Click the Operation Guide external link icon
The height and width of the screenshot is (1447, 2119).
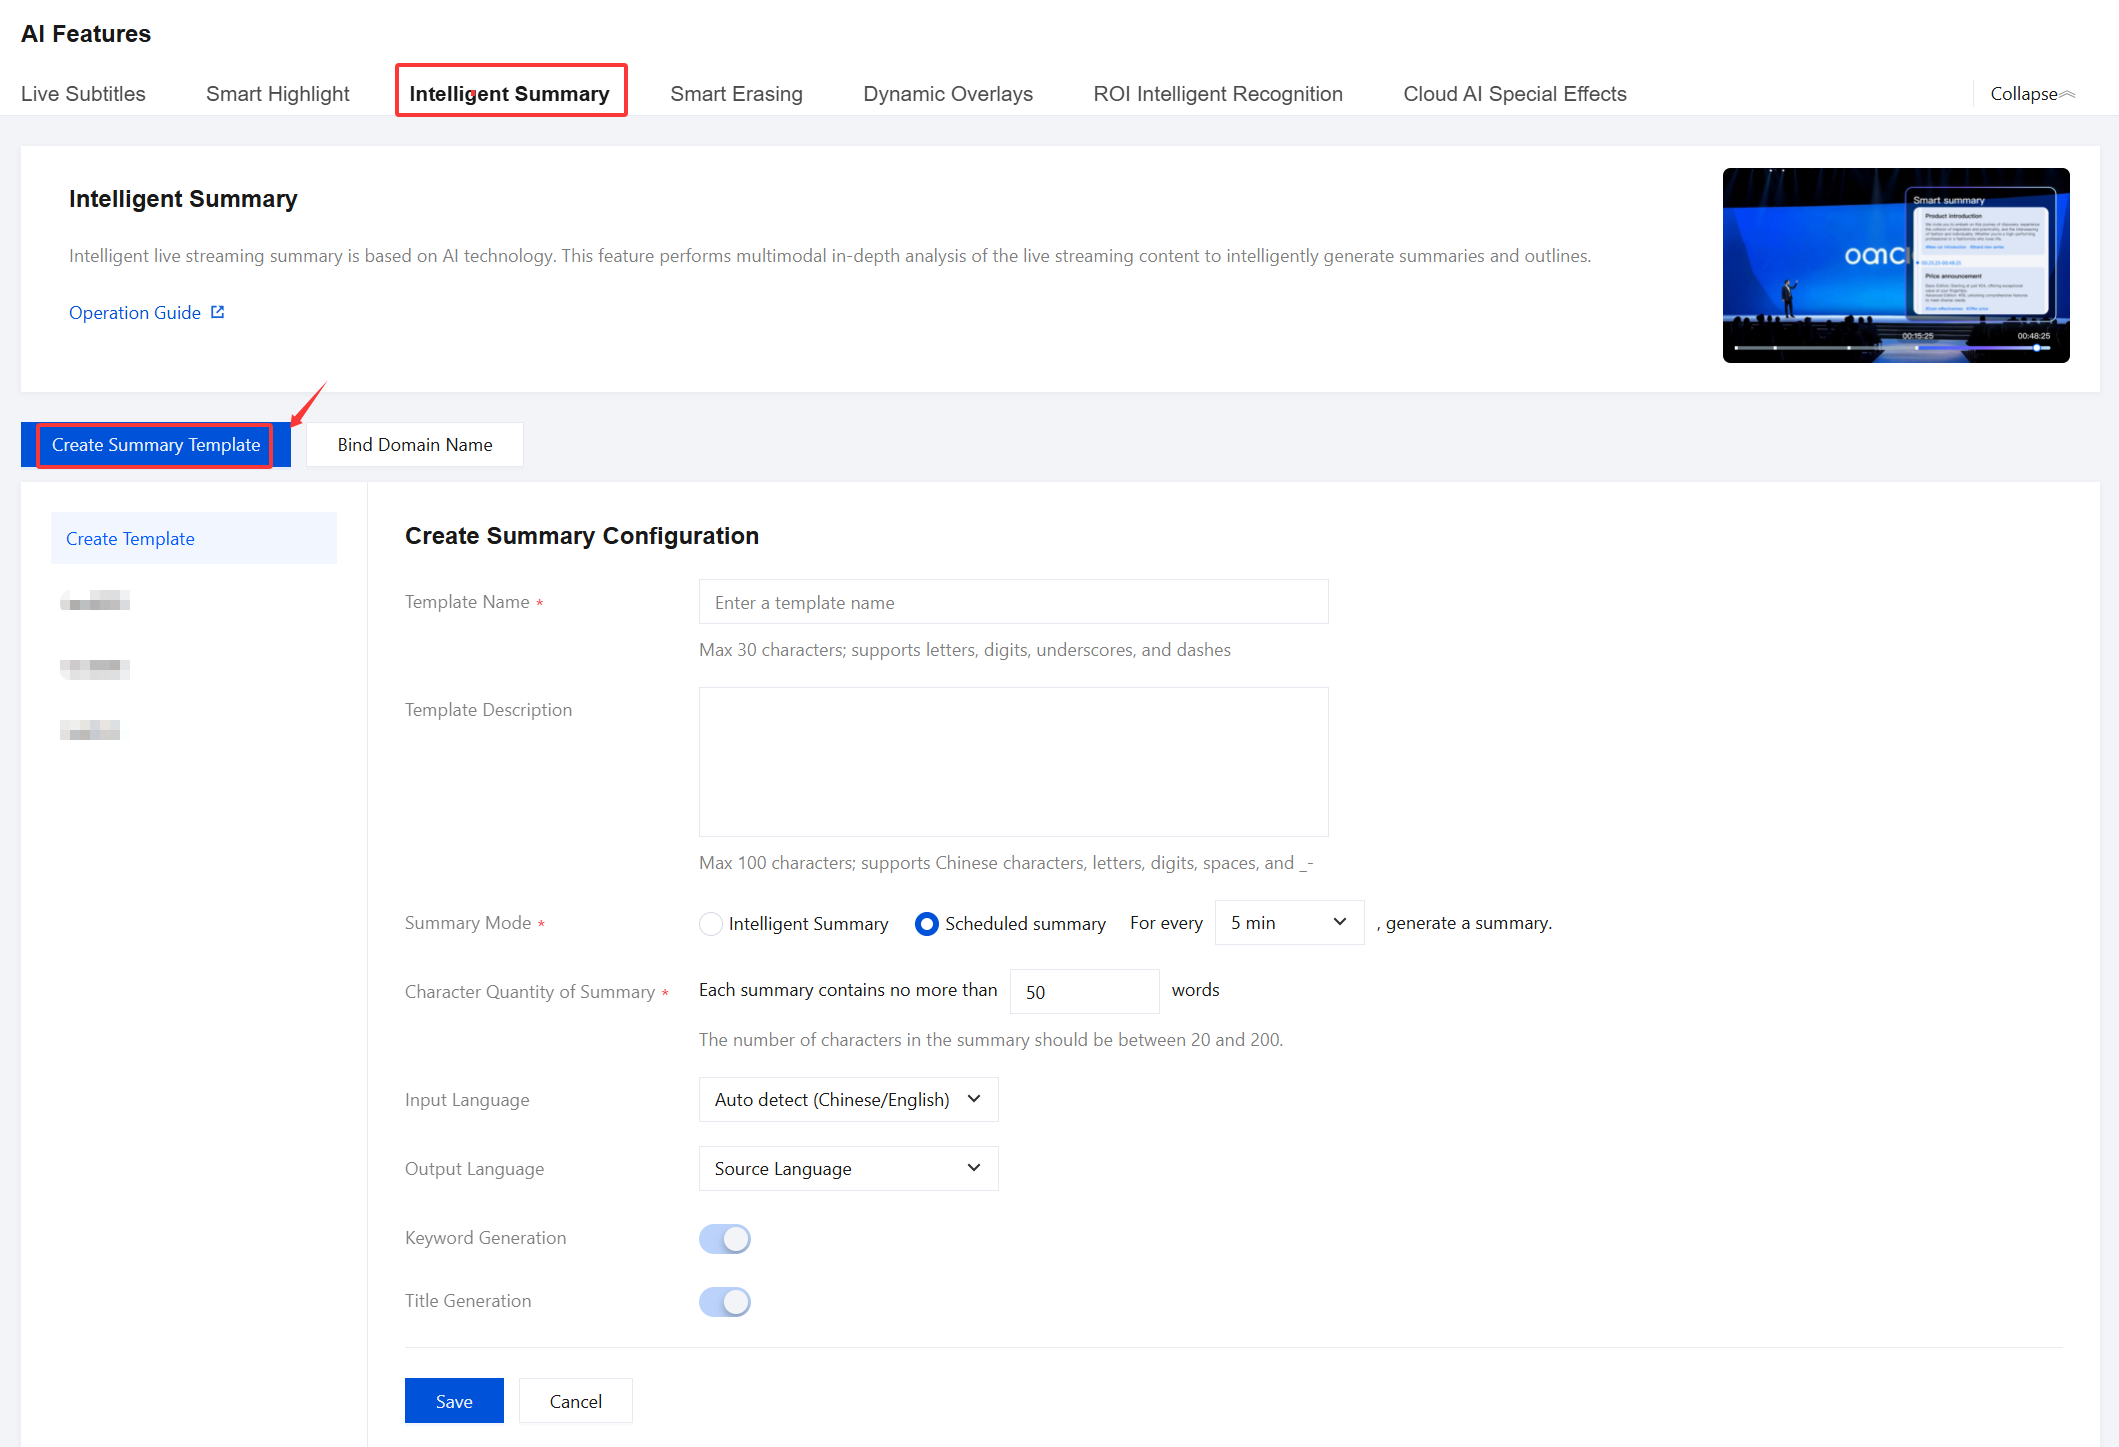pyautogui.click(x=218, y=312)
